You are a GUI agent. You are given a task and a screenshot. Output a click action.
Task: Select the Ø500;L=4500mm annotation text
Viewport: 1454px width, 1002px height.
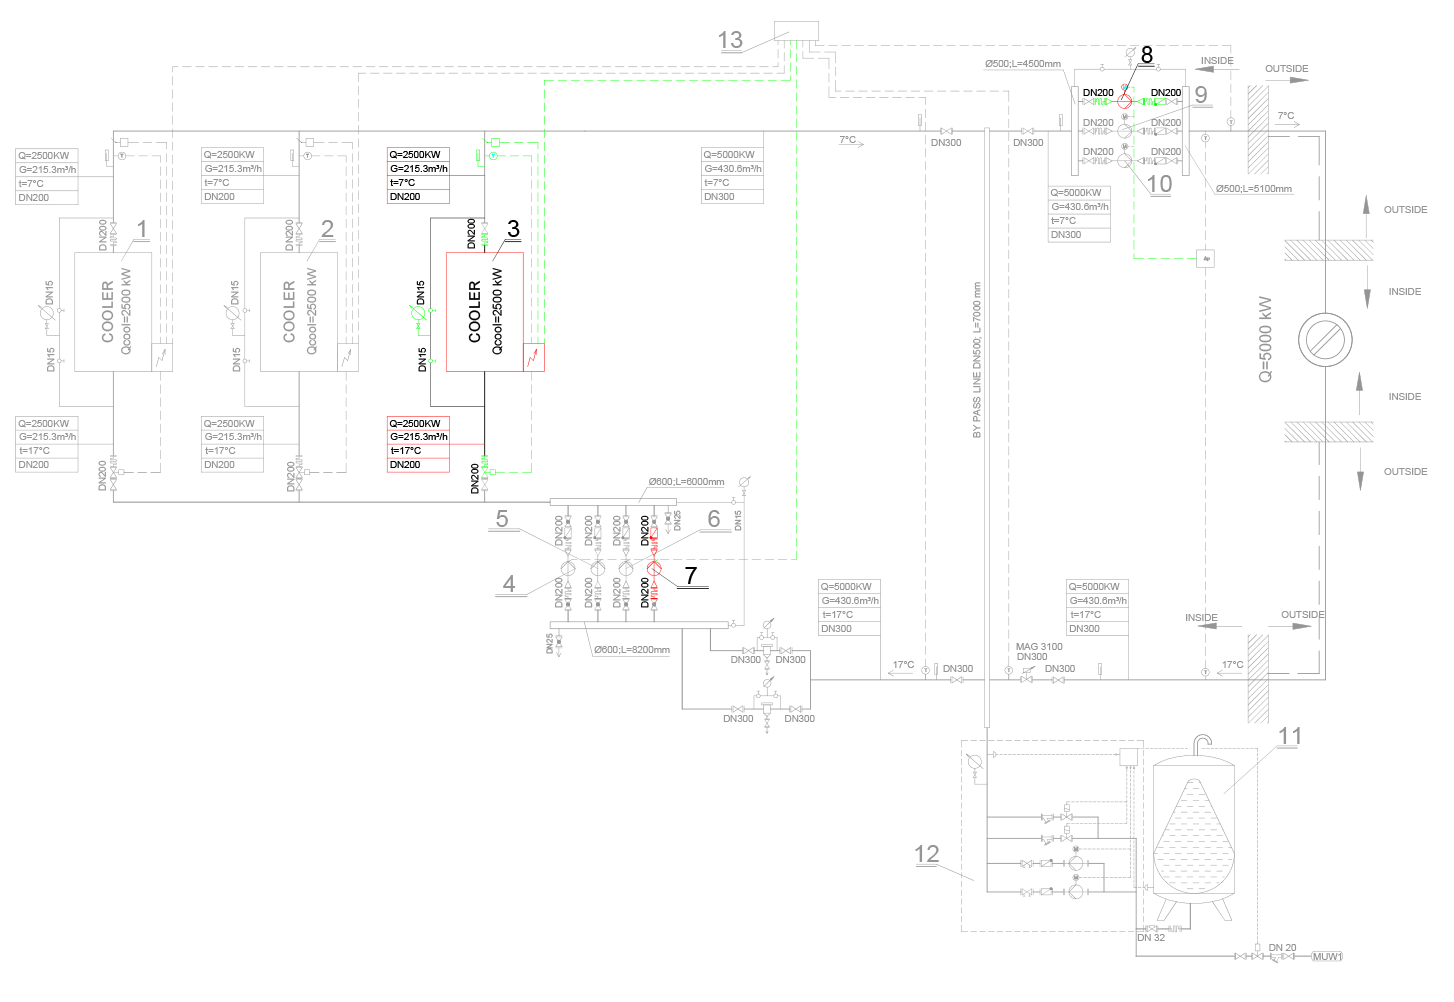[1022, 64]
